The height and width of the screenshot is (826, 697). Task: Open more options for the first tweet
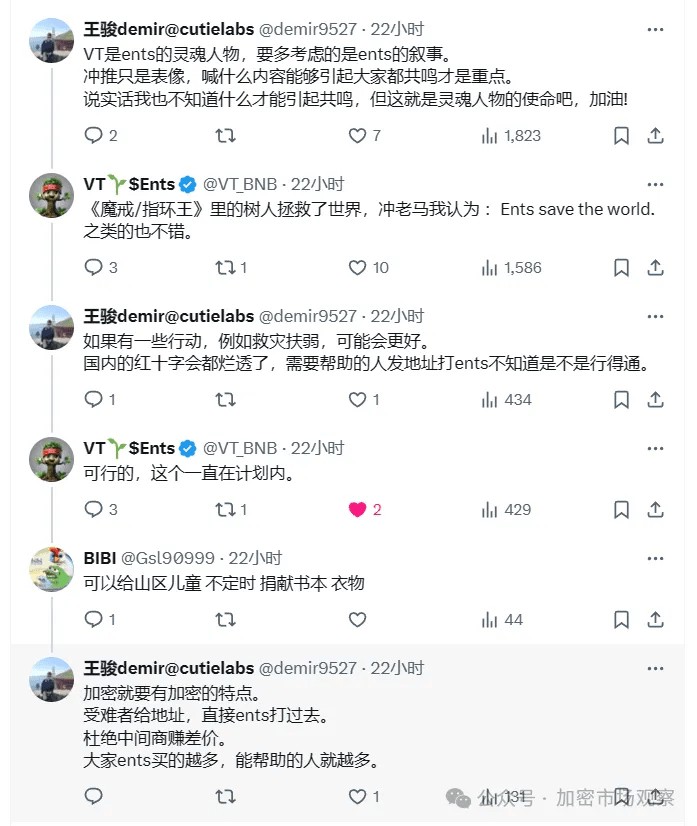[x=655, y=30]
